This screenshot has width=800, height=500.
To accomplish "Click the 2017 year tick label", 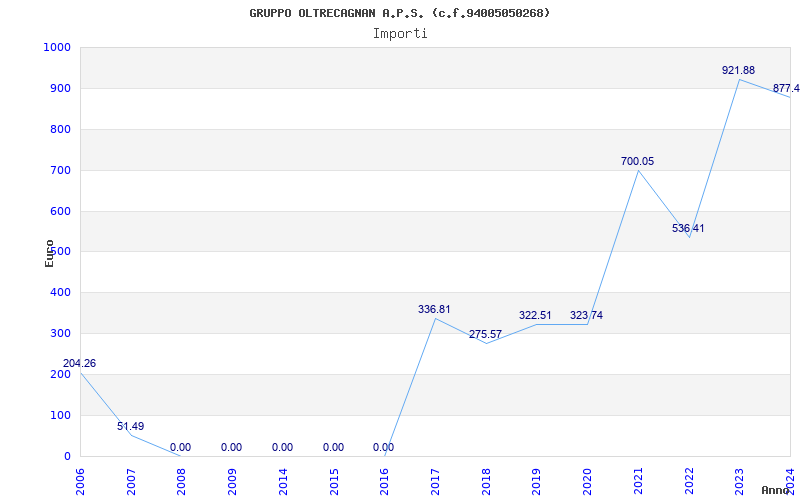I will point(435,481).
